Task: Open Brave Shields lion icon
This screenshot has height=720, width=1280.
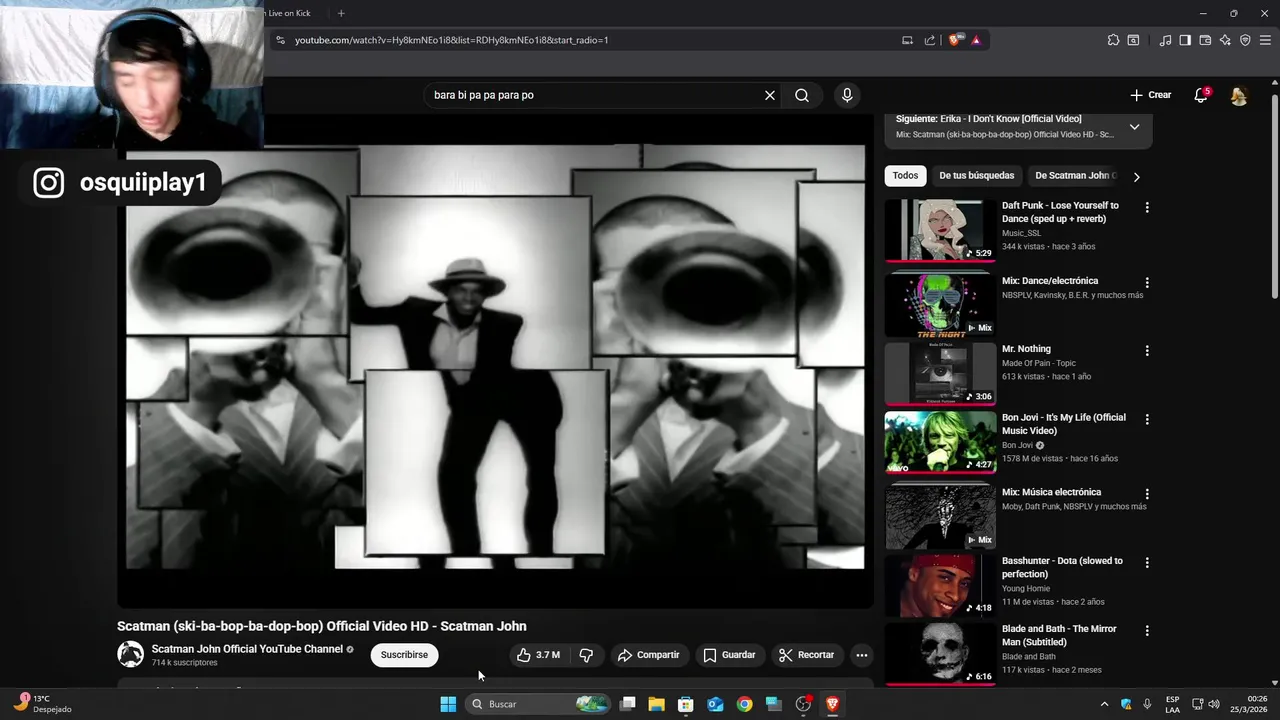Action: (x=955, y=40)
